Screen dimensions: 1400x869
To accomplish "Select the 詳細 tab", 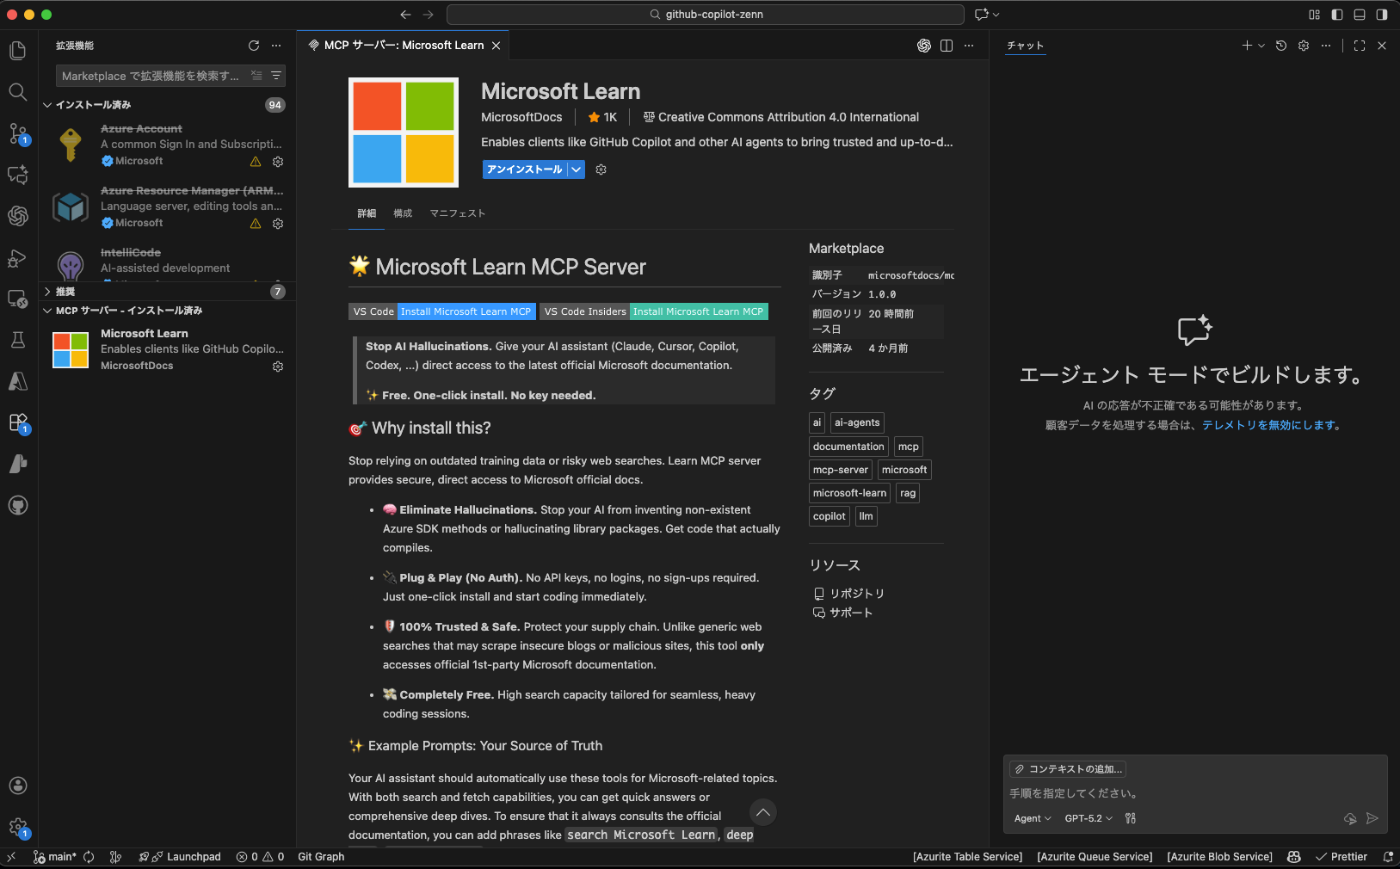I will pos(367,214).
